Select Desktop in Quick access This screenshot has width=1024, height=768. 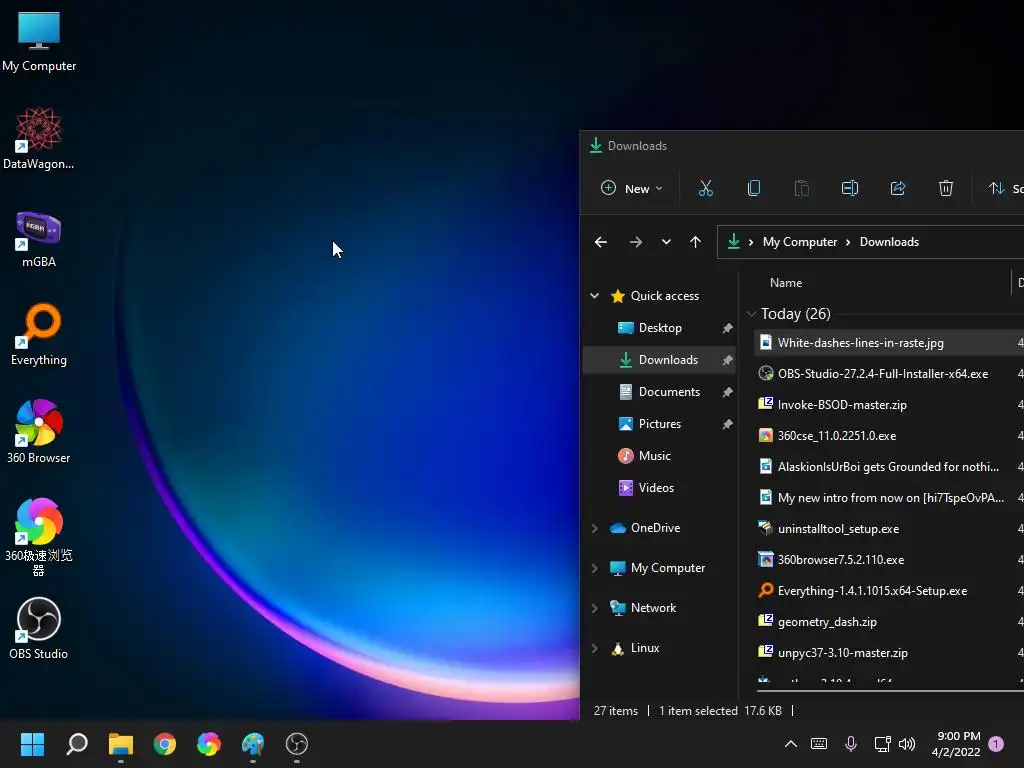[659, 328]
